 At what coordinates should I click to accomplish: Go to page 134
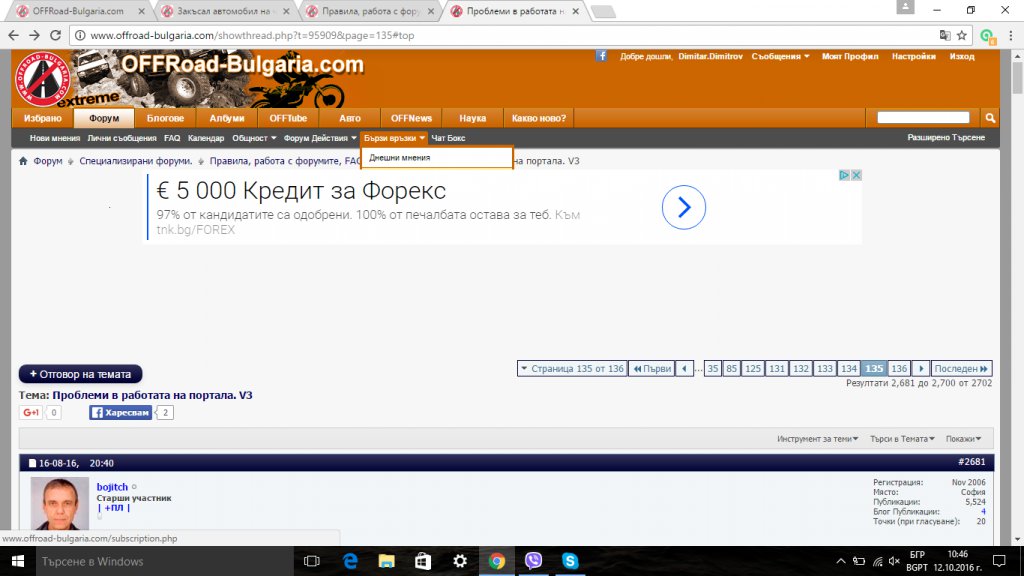(848, 368)
